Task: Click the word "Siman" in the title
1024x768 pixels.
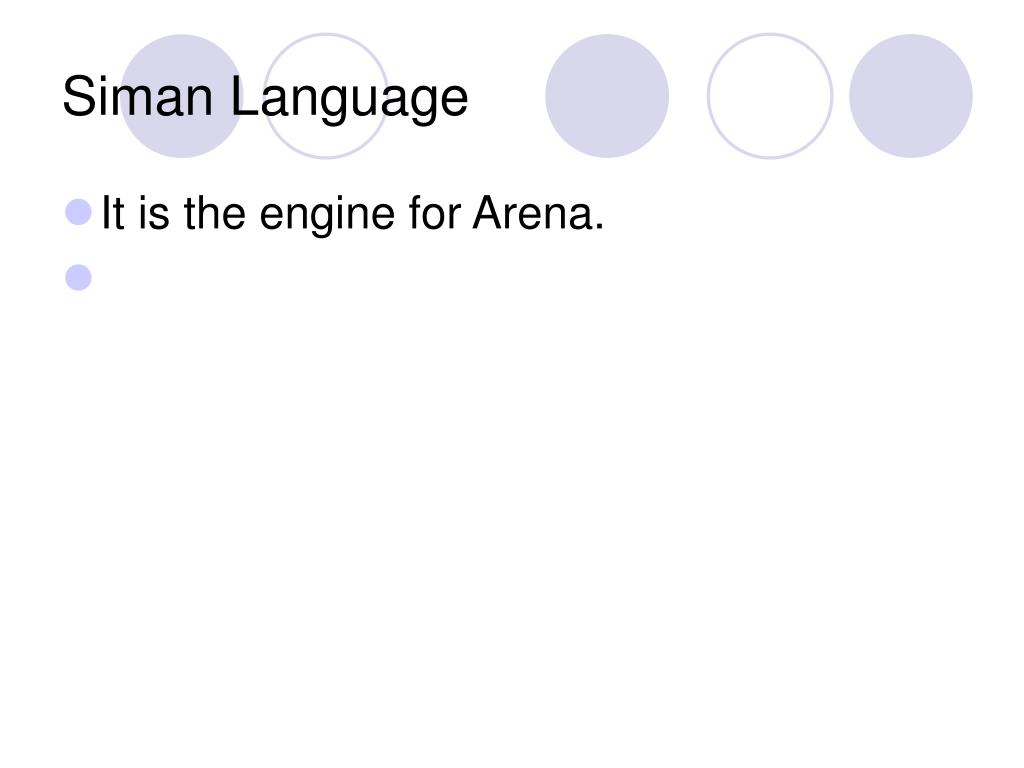Action: (x=137, y=97)
